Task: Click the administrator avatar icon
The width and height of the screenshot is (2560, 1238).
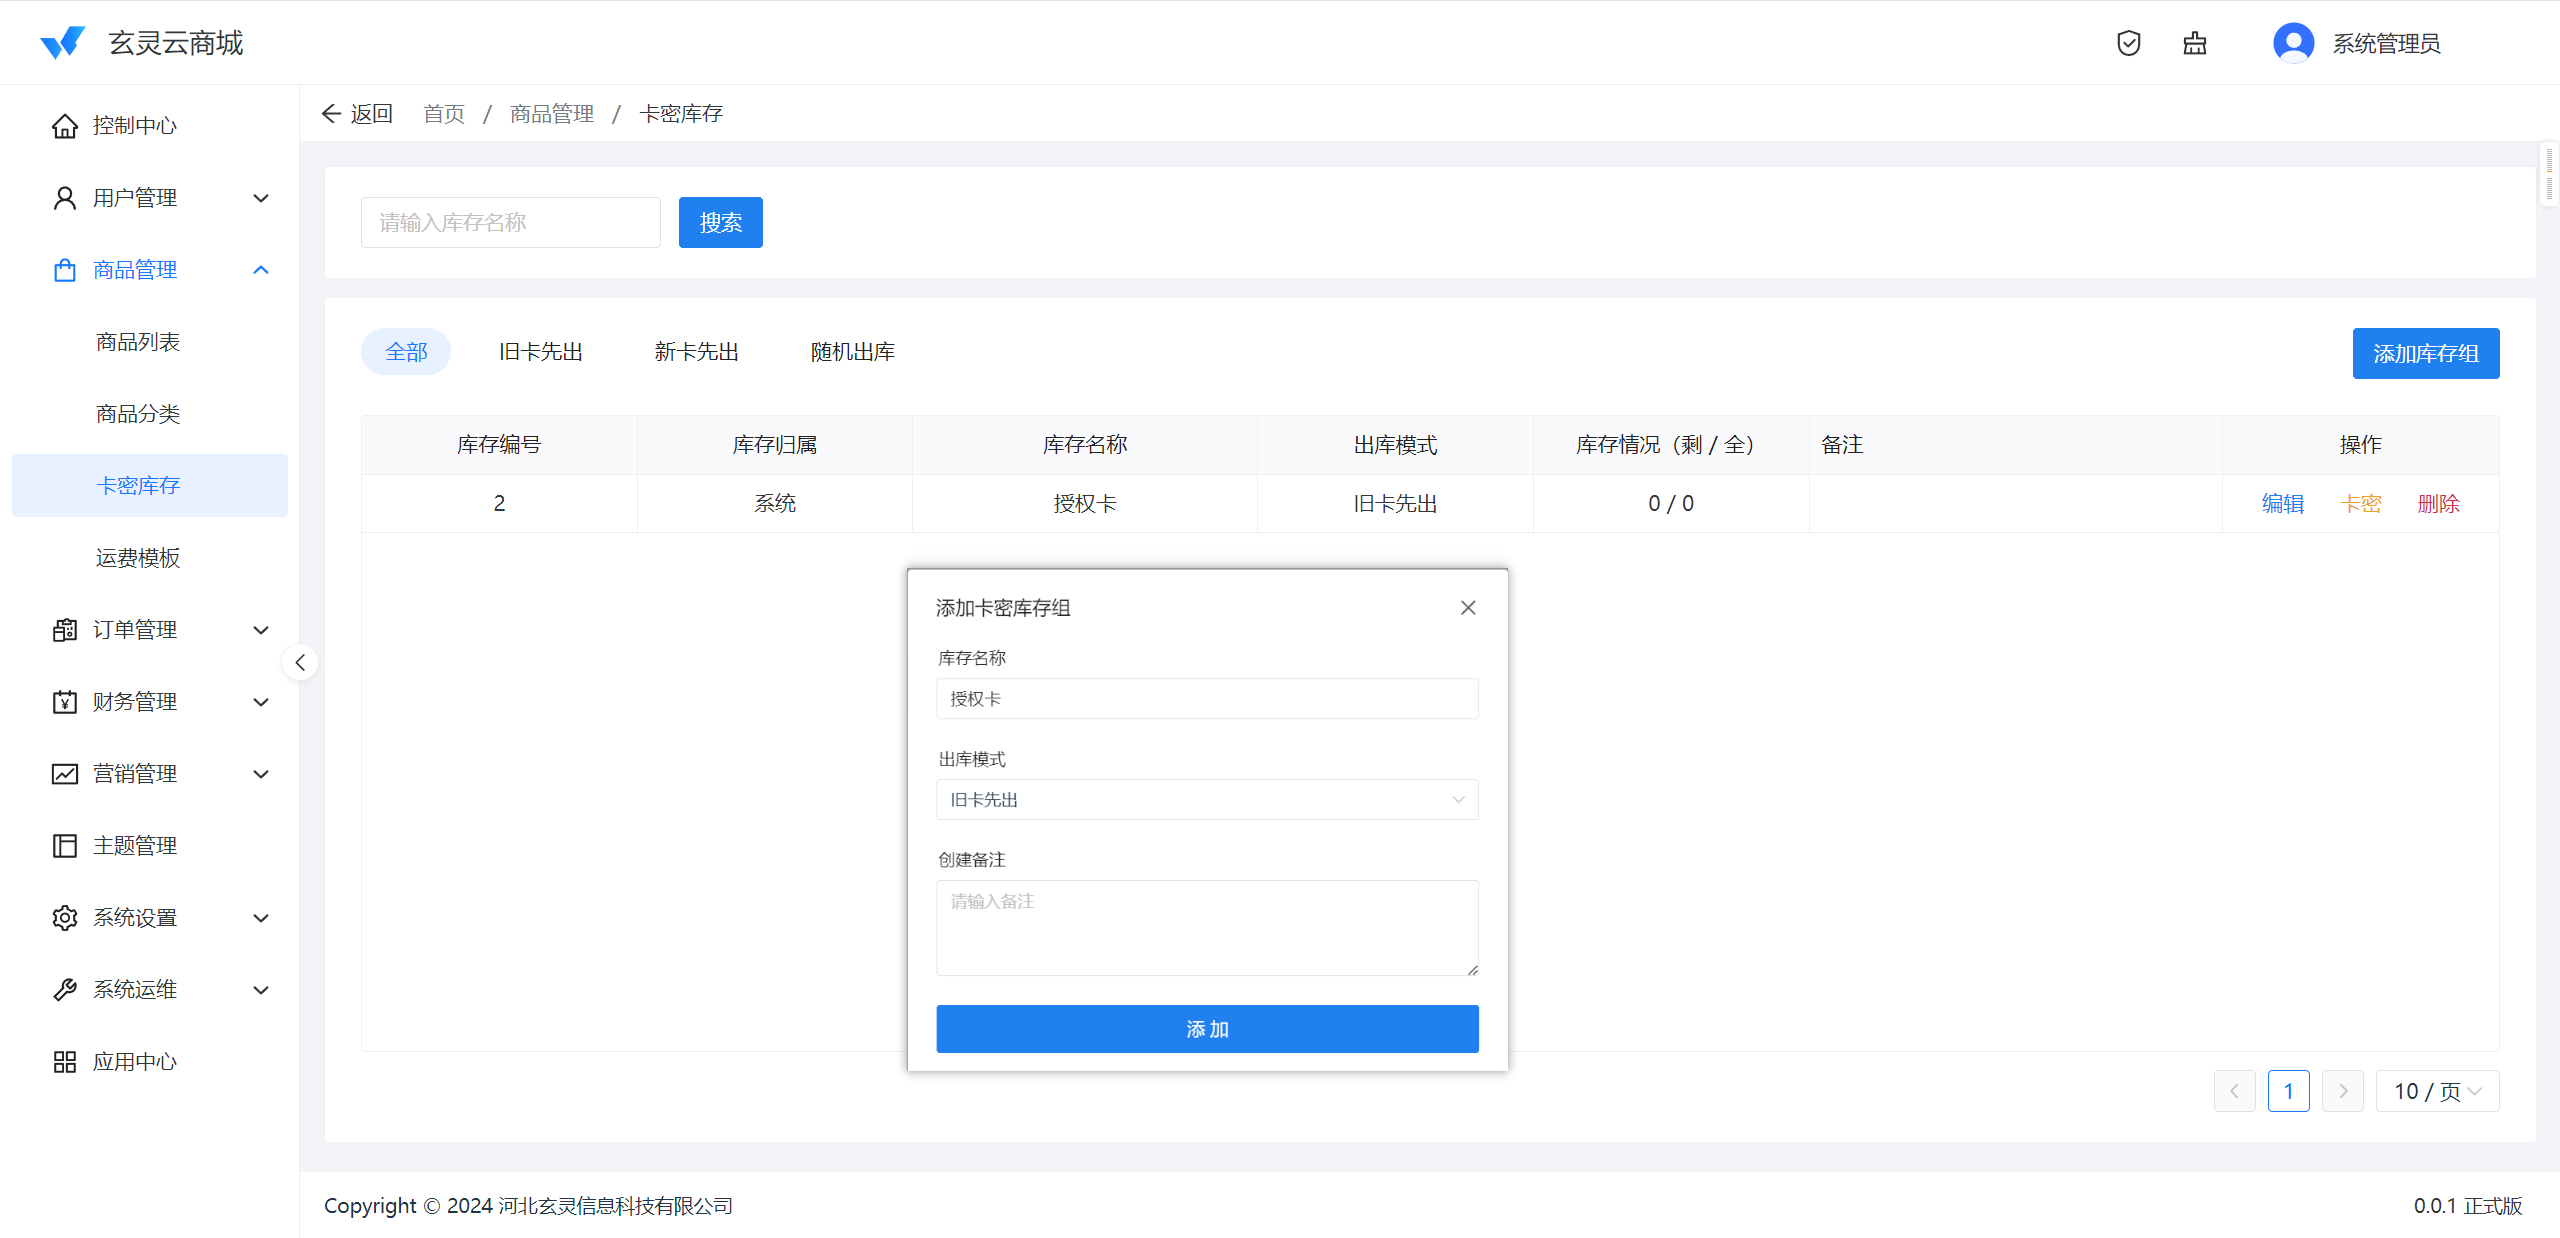Action: coord(2293,43)
